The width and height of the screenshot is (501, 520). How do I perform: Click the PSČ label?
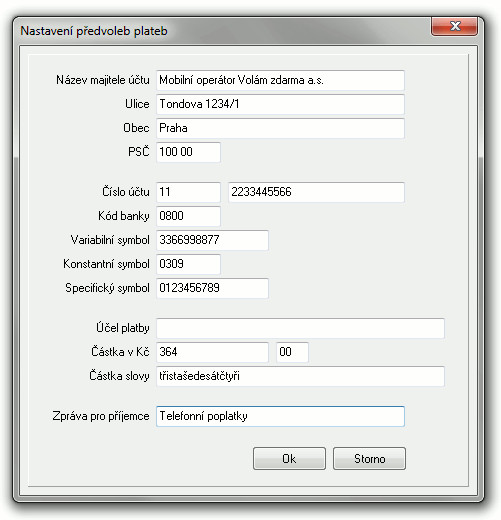point(139,151)
